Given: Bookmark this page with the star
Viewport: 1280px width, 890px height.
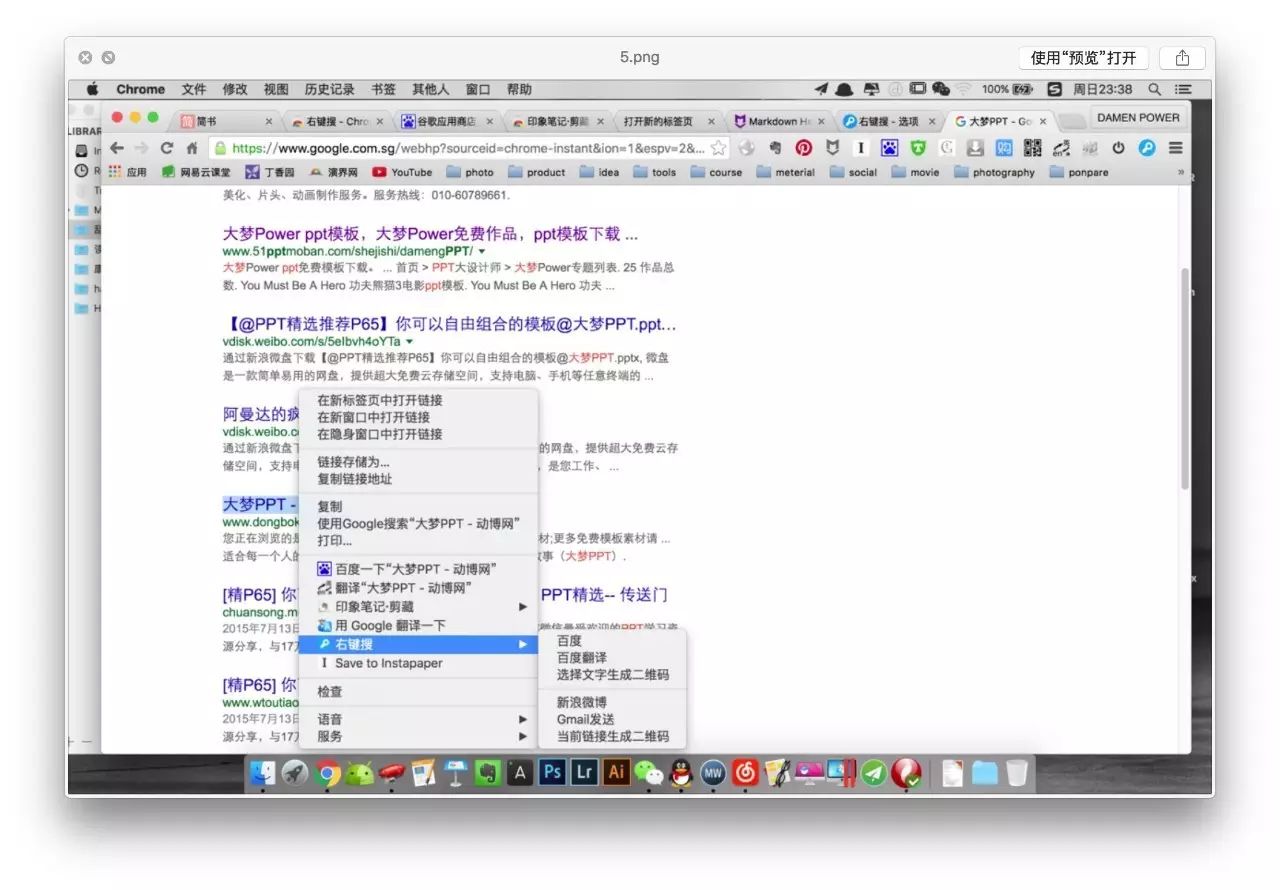Looking at the screenshot, I should 718,147.
